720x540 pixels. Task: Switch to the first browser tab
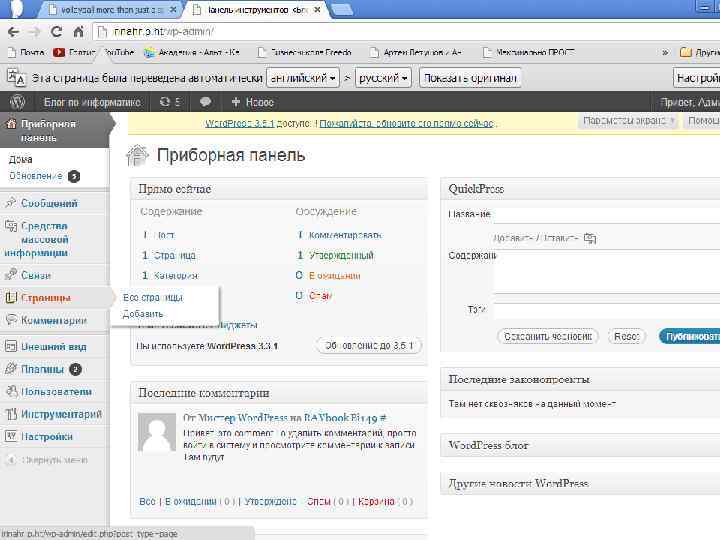(108, 10)
